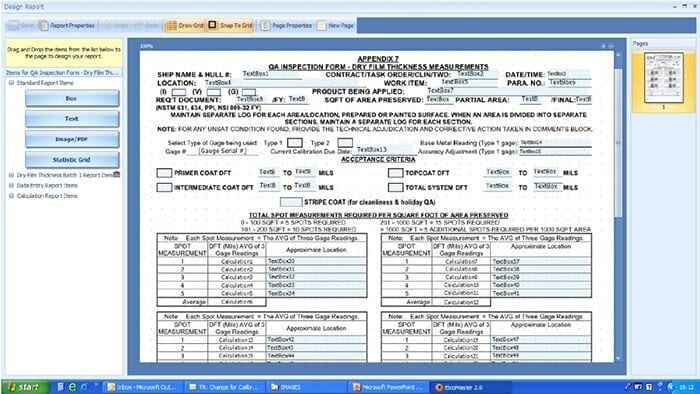Select the TextBox42 location cell
This screenshot has width=700, height=394.
click(316, 340)
